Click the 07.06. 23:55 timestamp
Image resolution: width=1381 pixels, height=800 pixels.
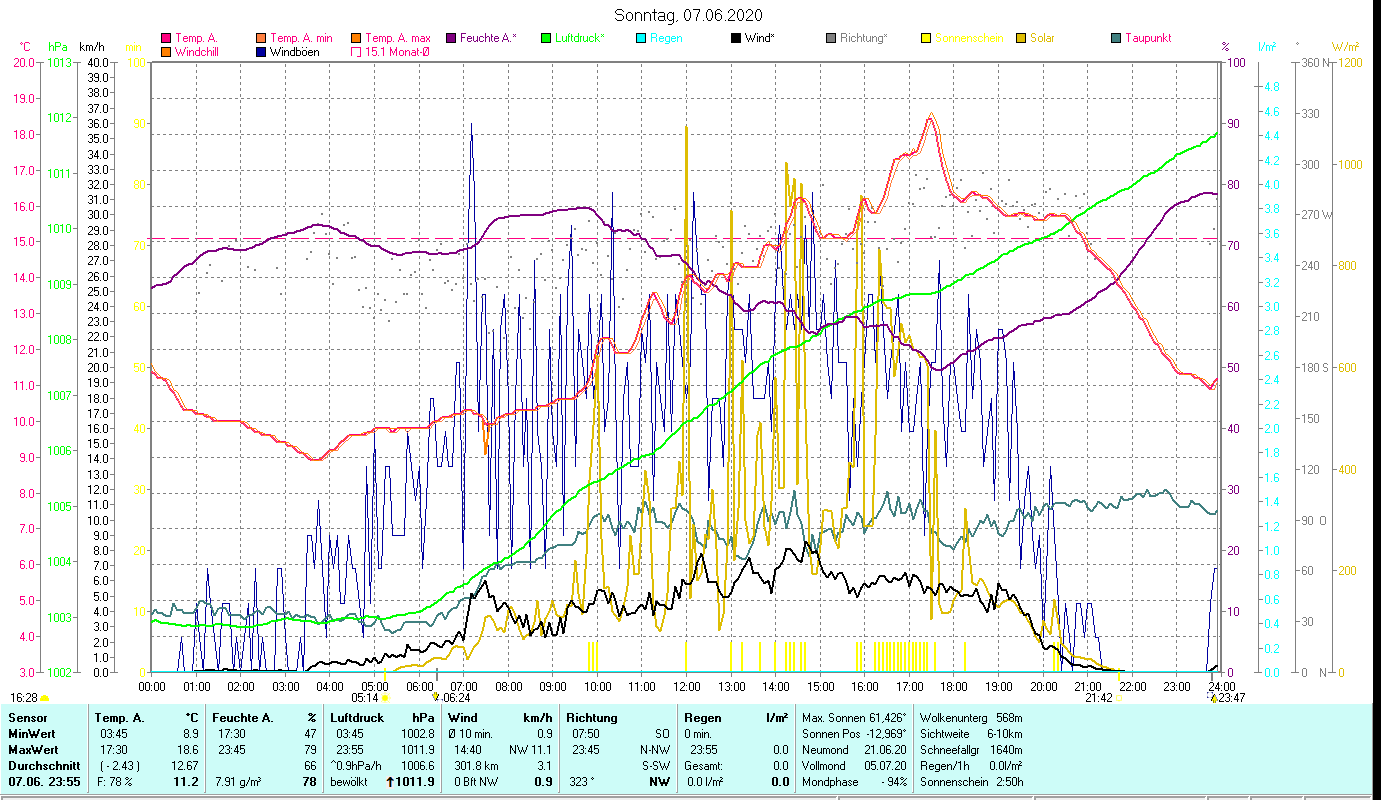pos(45,782)
